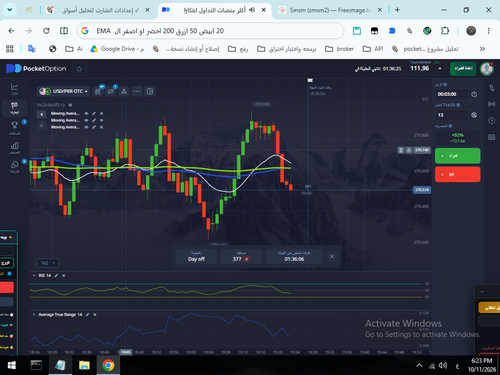Click the volume icon in system tray

pyautogui.click(x=443, y=366)
